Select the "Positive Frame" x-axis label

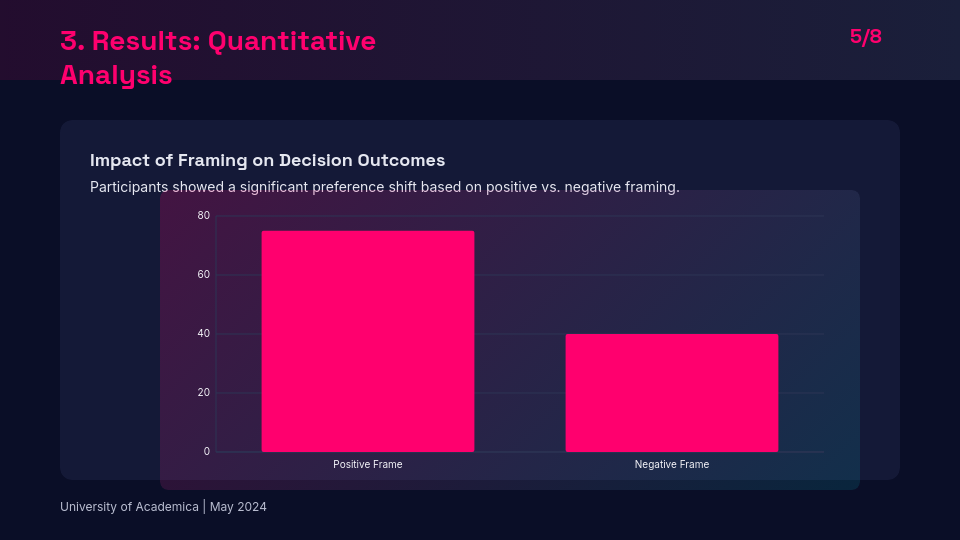[x=368, y=465]
